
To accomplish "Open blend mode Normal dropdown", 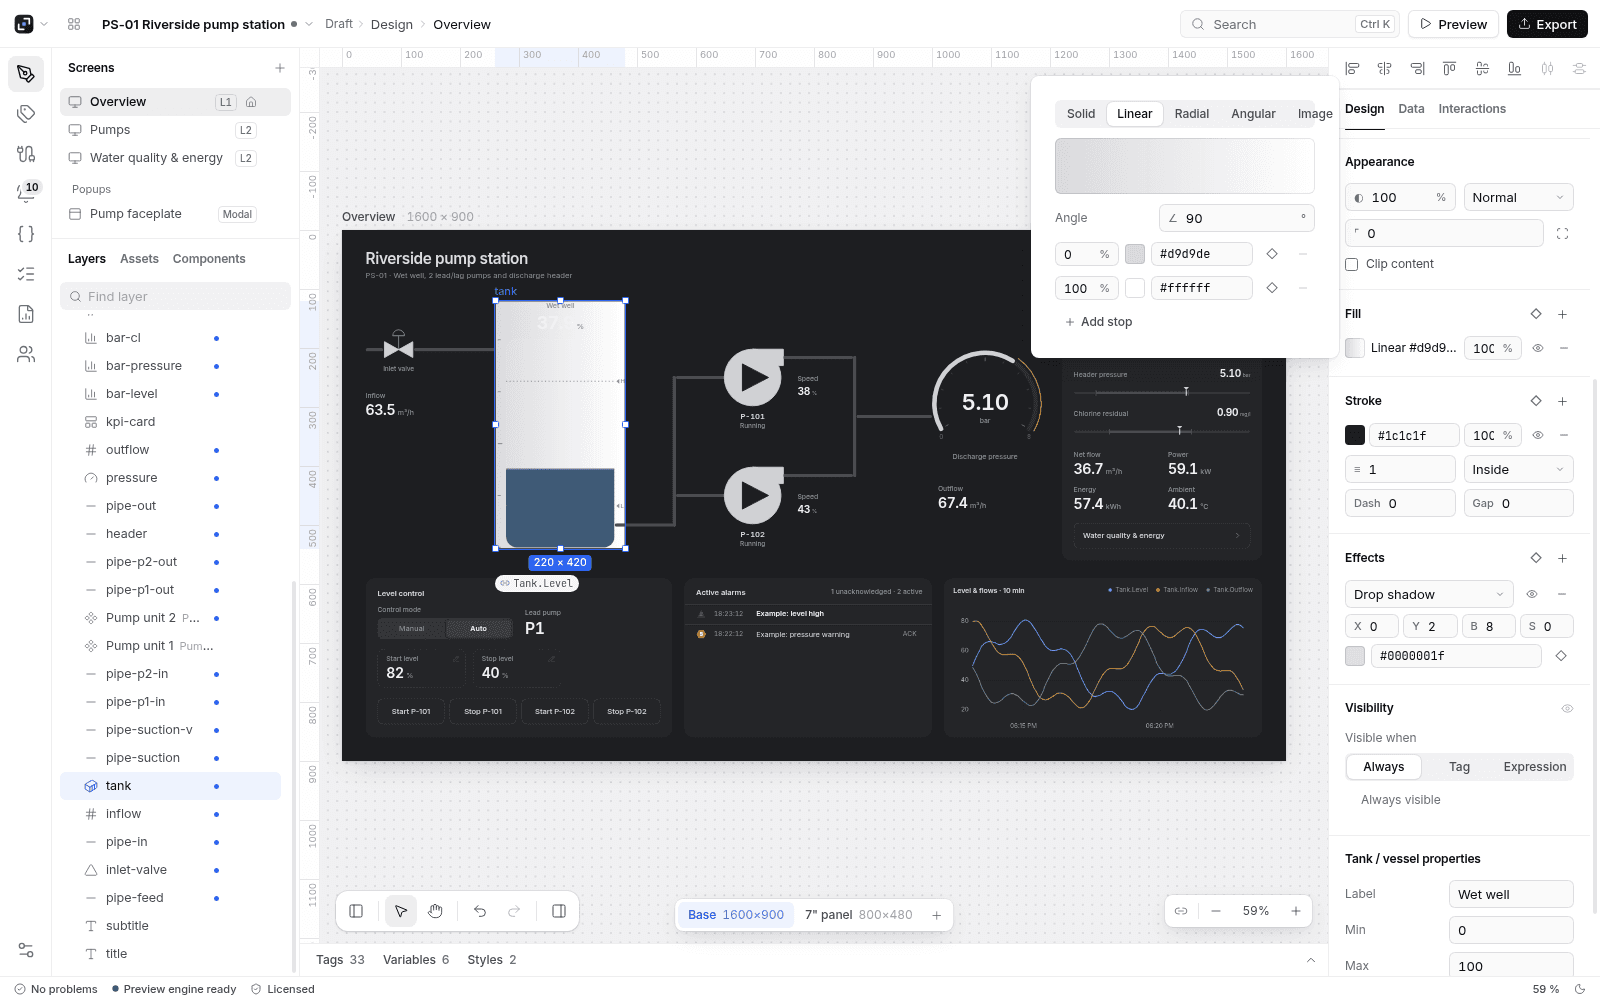I will click(1518, 198).
